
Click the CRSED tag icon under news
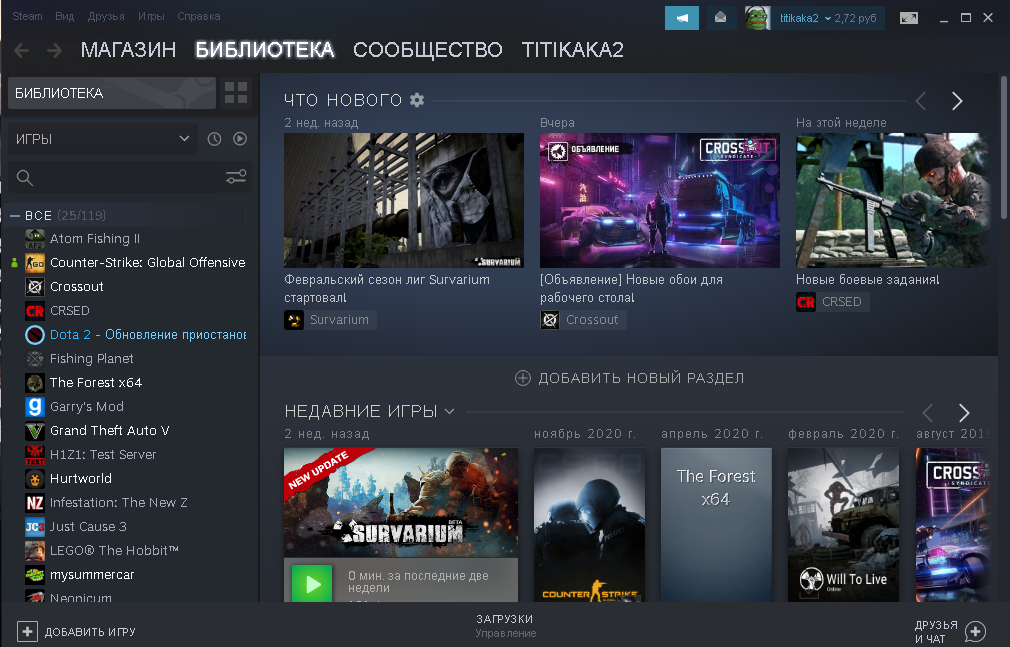click(806, 302)
